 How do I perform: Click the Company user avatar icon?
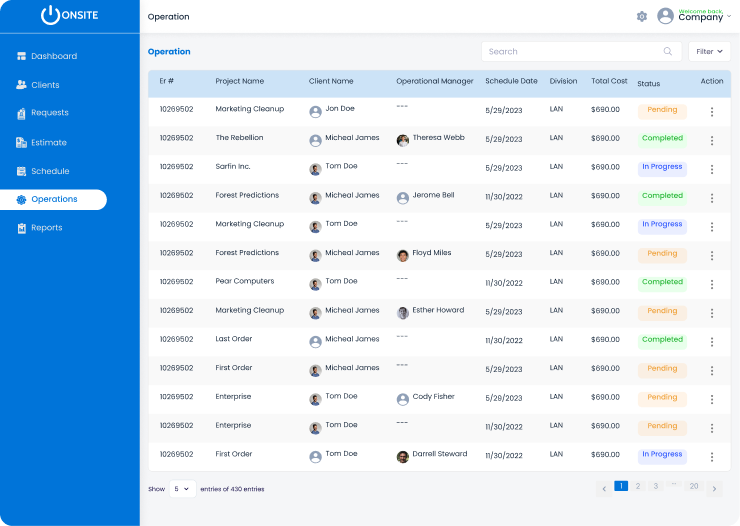point(665,16)
